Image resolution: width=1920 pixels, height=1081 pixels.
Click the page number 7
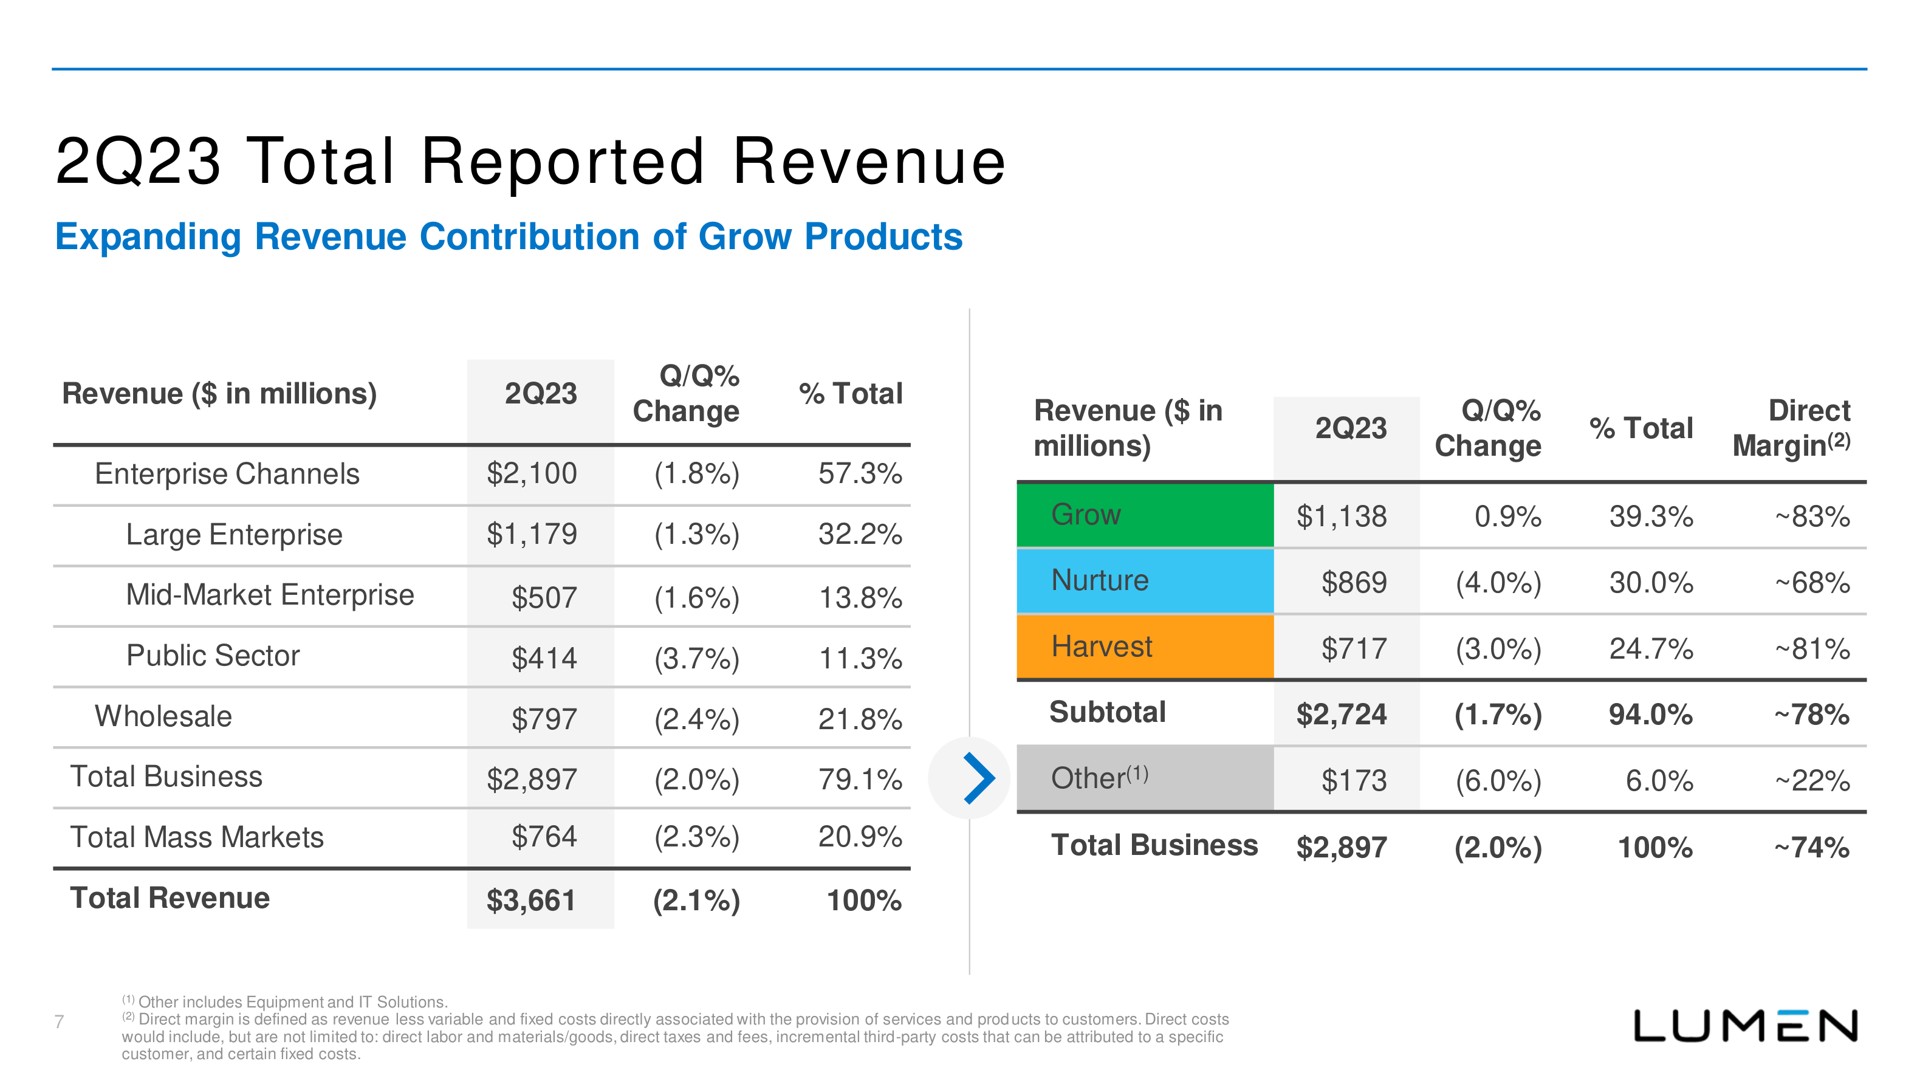click(59, 1022)
